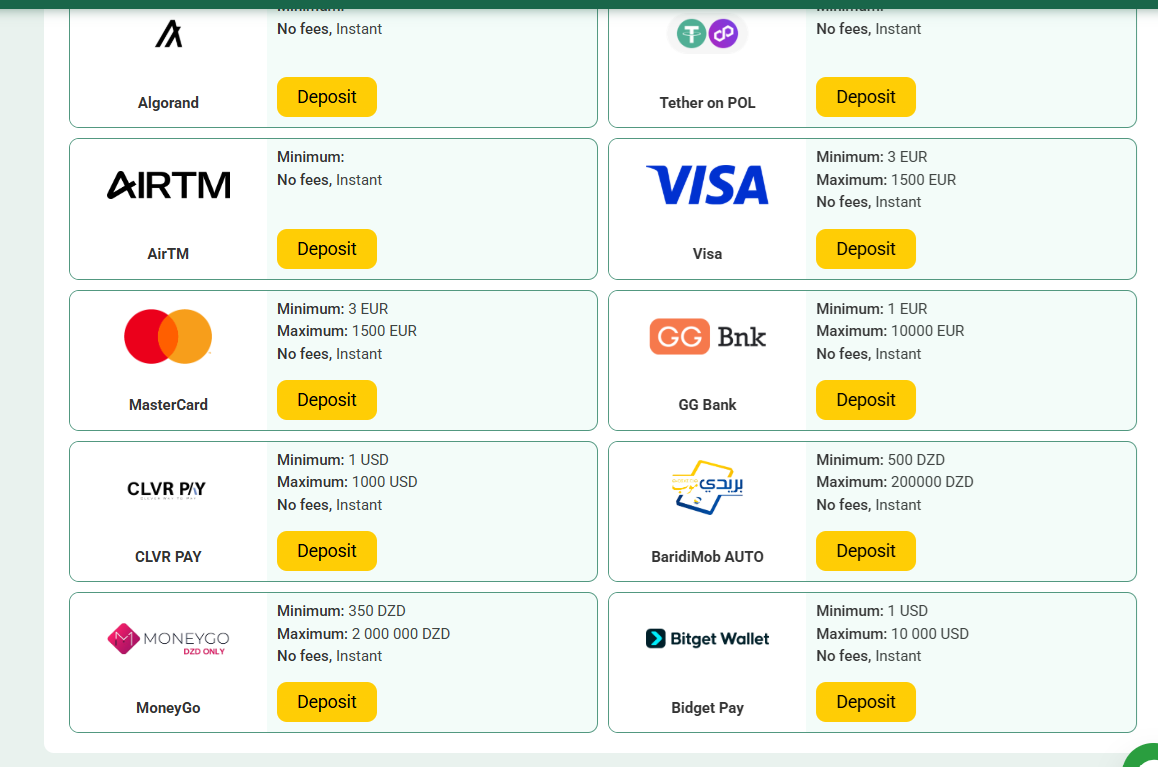Click the AirTM name label
Screen dimensions: 1158x767
point(168,254)
